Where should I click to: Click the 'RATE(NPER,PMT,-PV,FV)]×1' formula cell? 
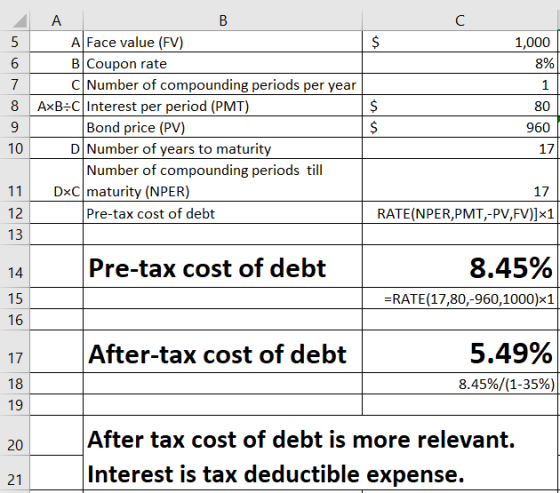pos(460,213)
